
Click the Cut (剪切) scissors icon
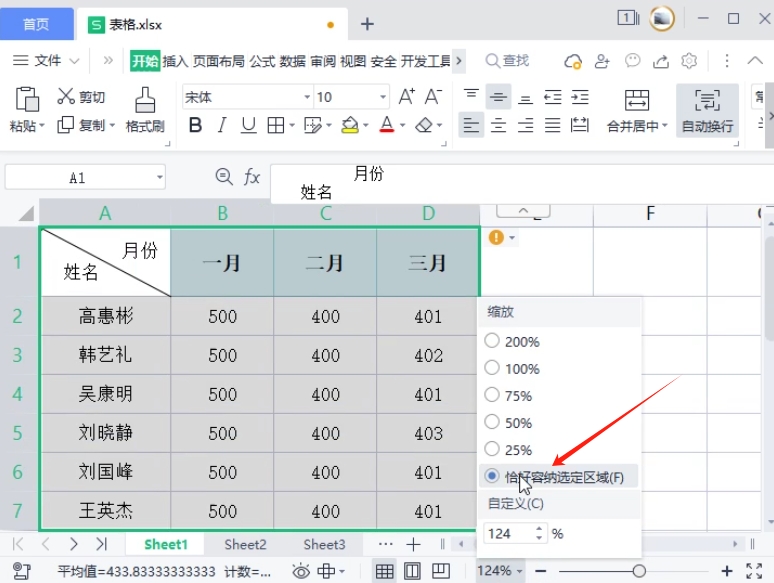(67, 97)
